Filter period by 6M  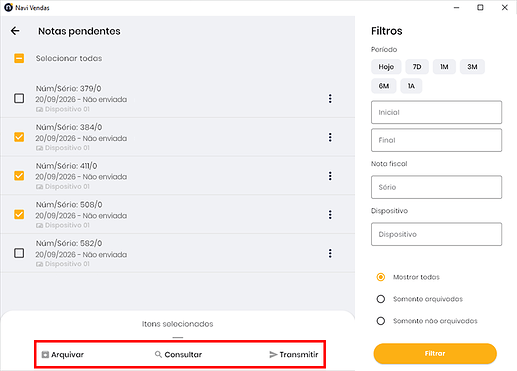pyautogui.click(x=384, y=86)
